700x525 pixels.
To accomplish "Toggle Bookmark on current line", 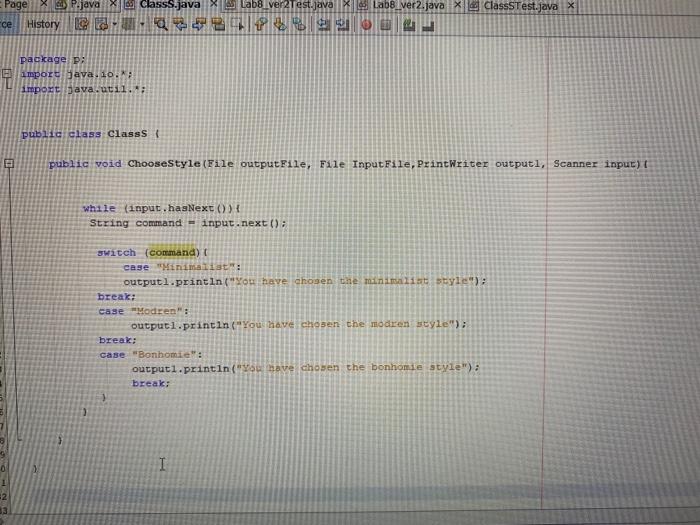I will click(x=299, y=24).
